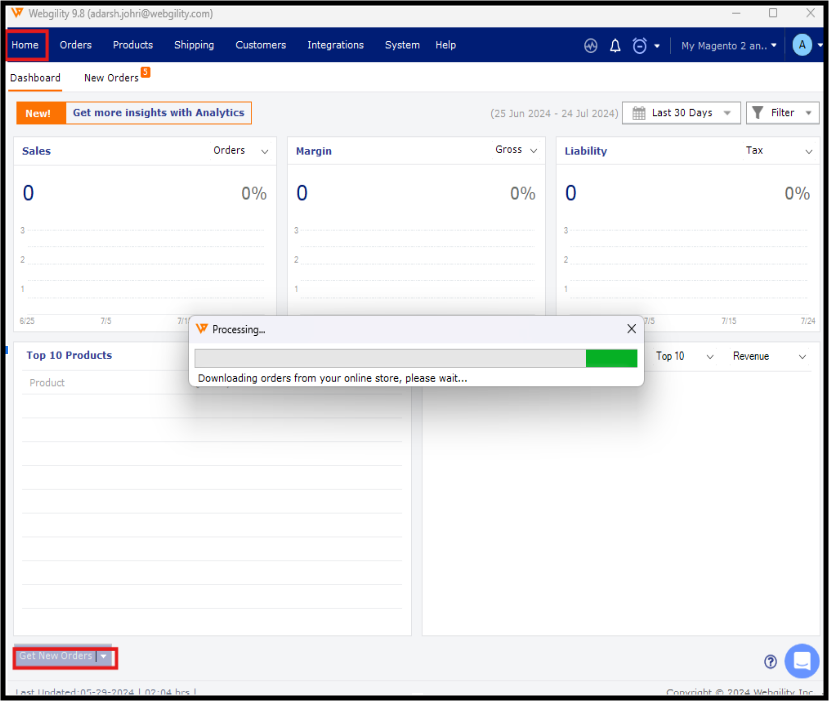Close the Processing dialog
The width and height of the screenshot is (829, 701).
tap(631, 329)
